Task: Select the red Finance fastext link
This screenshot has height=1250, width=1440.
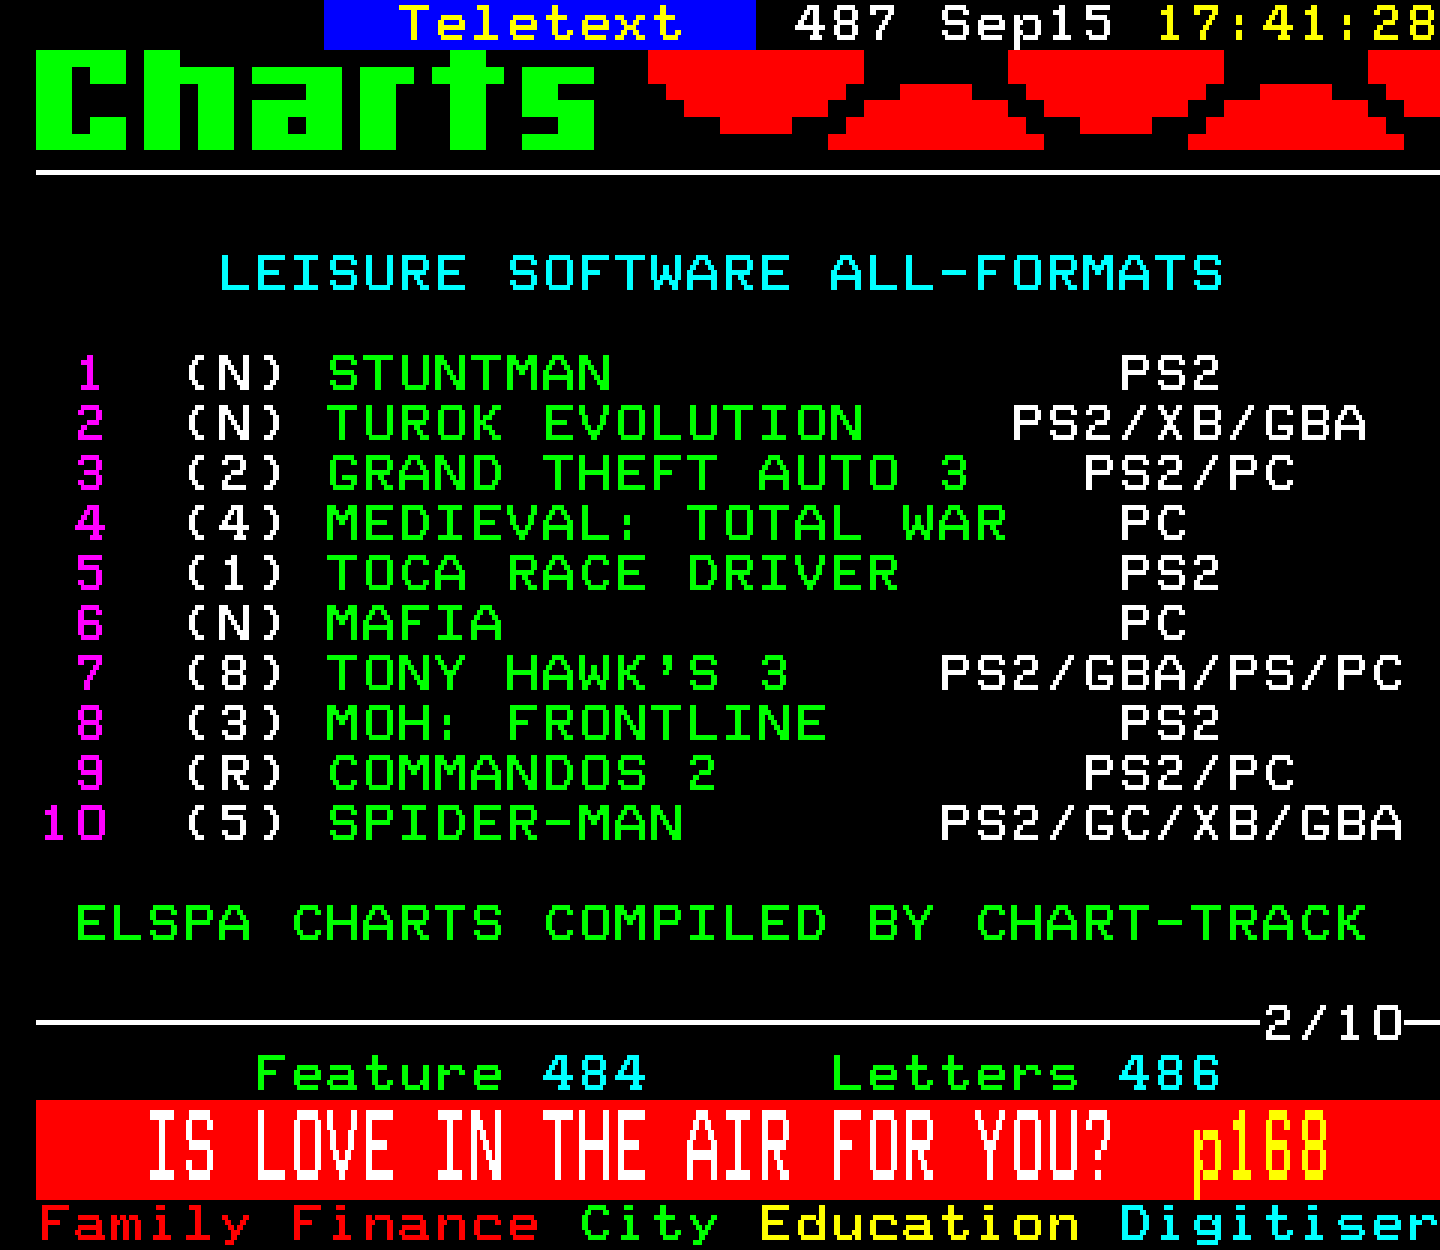Action: coord(415,1226)
